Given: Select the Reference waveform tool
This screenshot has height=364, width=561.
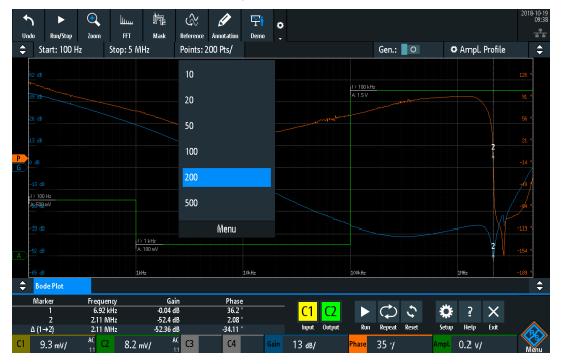Looking at the screenshot, I should coord(192,25).
